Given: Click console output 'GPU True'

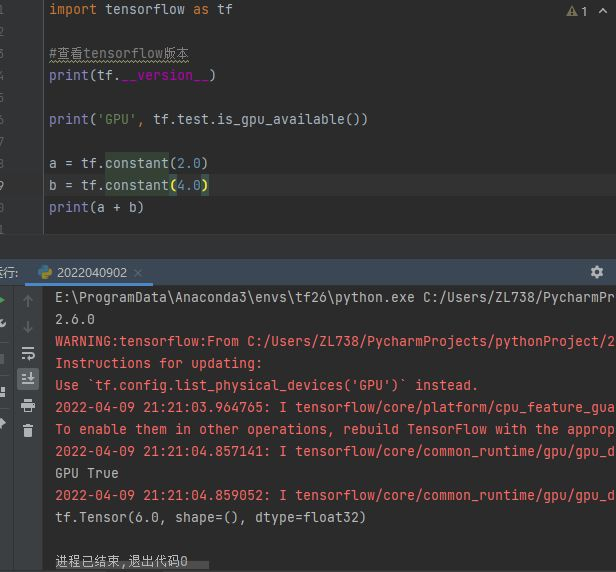Looking at the screenshot, I should pyautogui.click(x=86, y=473).
